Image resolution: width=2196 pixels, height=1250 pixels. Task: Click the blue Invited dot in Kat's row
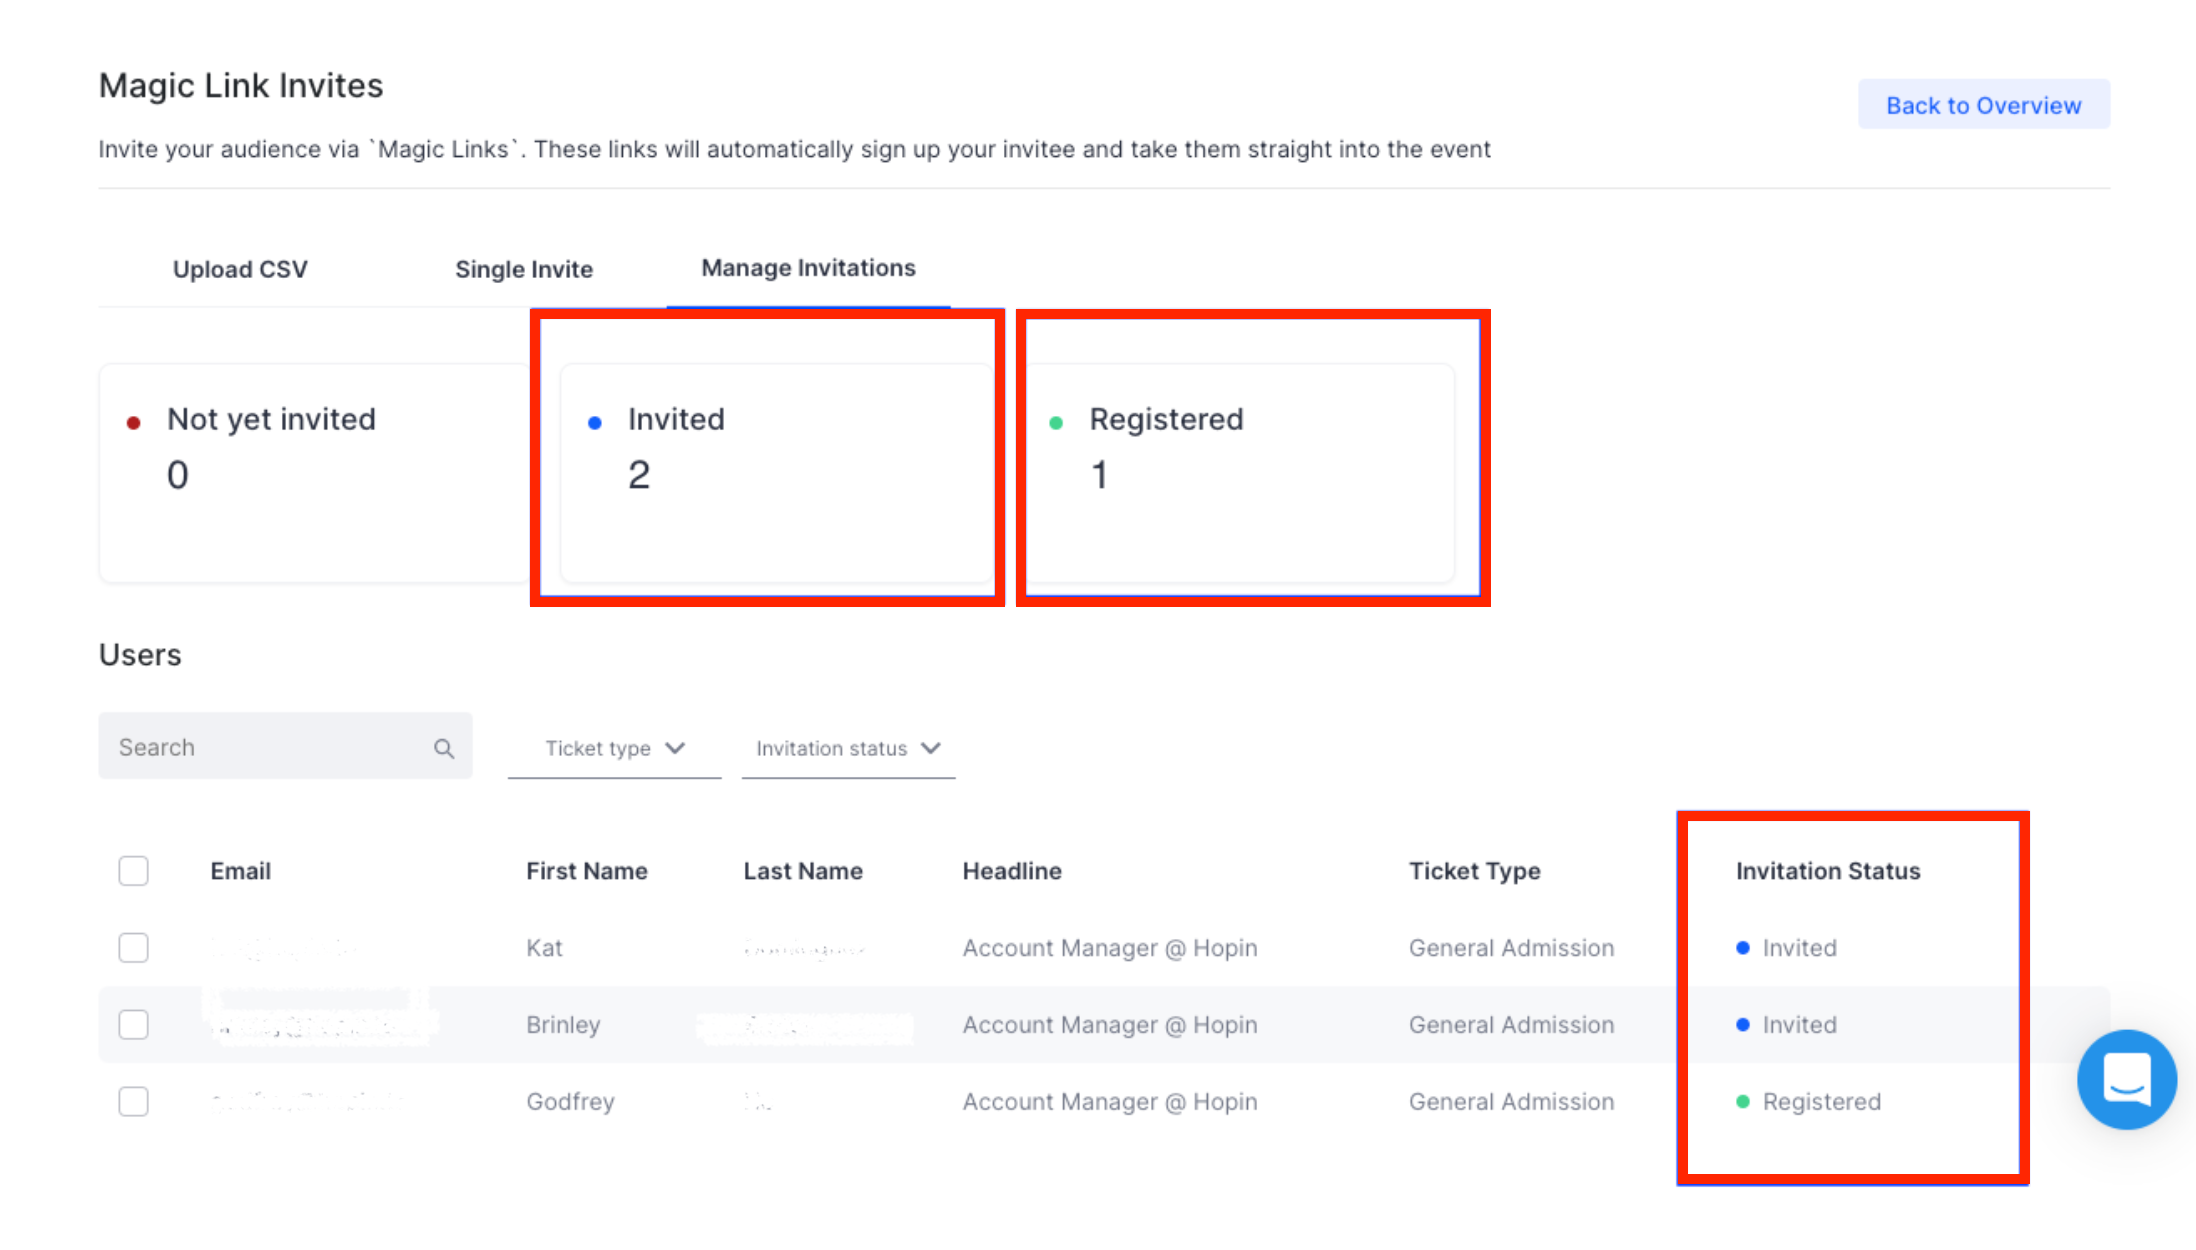(x=1742, y=948)
